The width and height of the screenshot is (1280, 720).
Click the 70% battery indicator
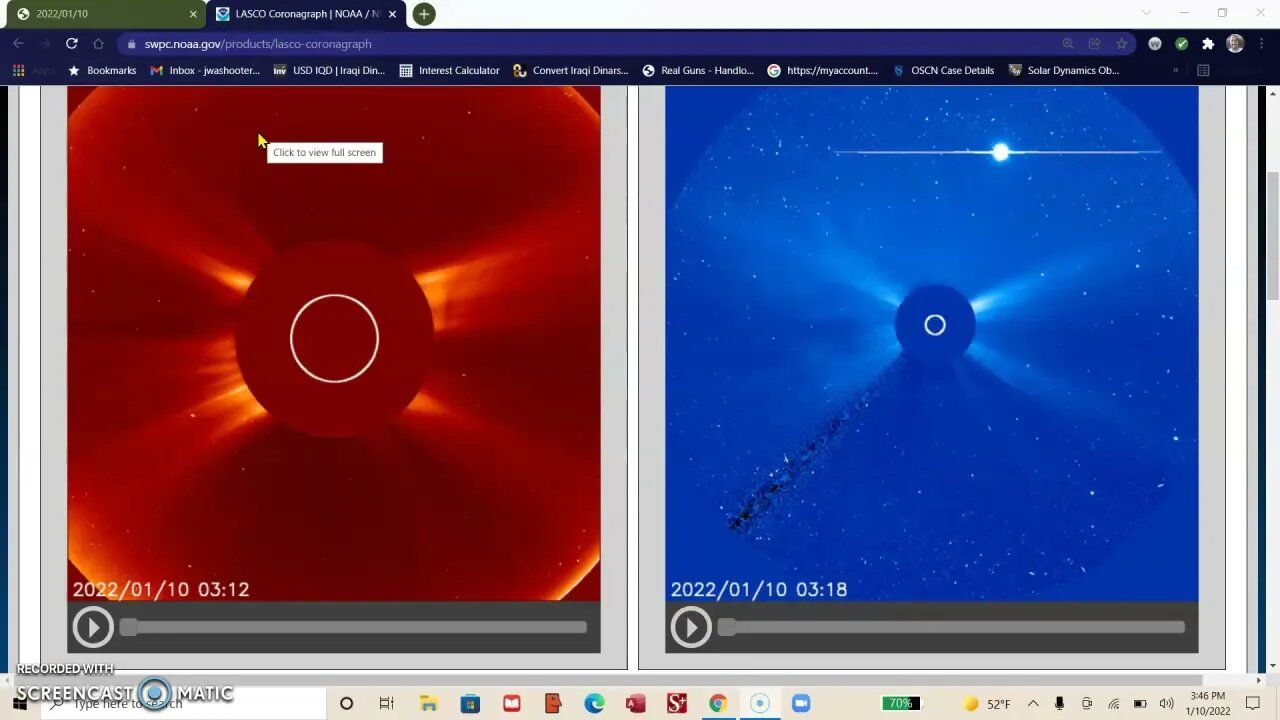tap(900, 703)
